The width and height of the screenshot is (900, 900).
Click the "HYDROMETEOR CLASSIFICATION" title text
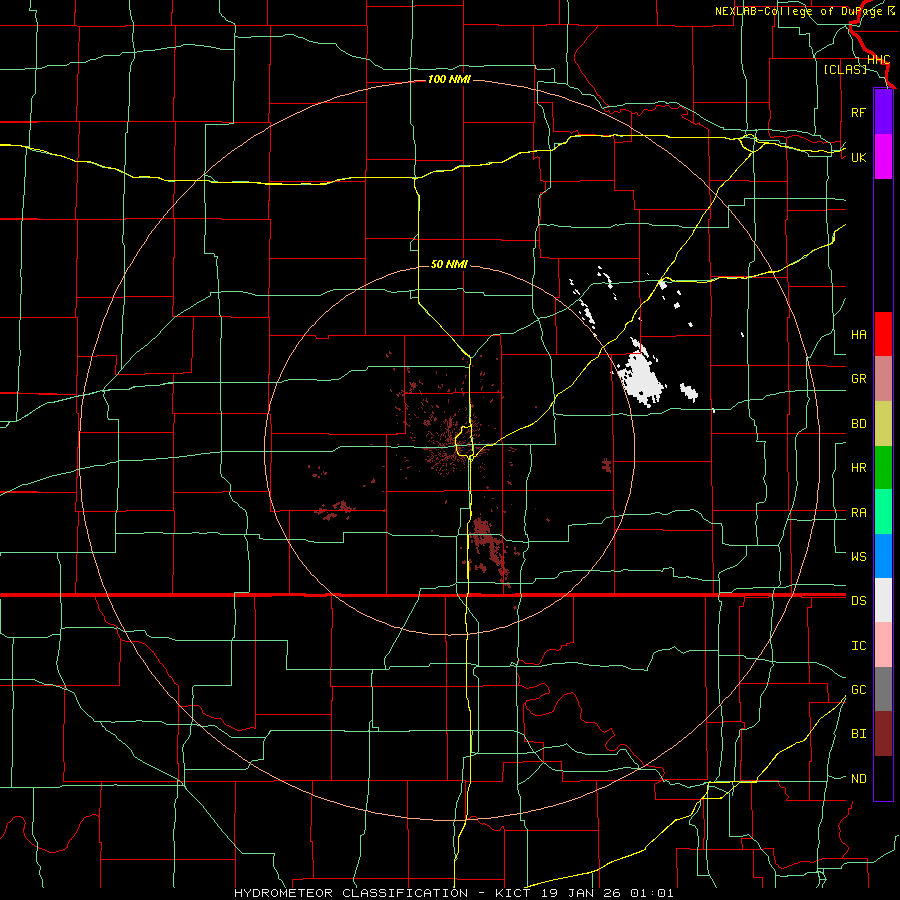pyautogui.click(x=351, y=893)
